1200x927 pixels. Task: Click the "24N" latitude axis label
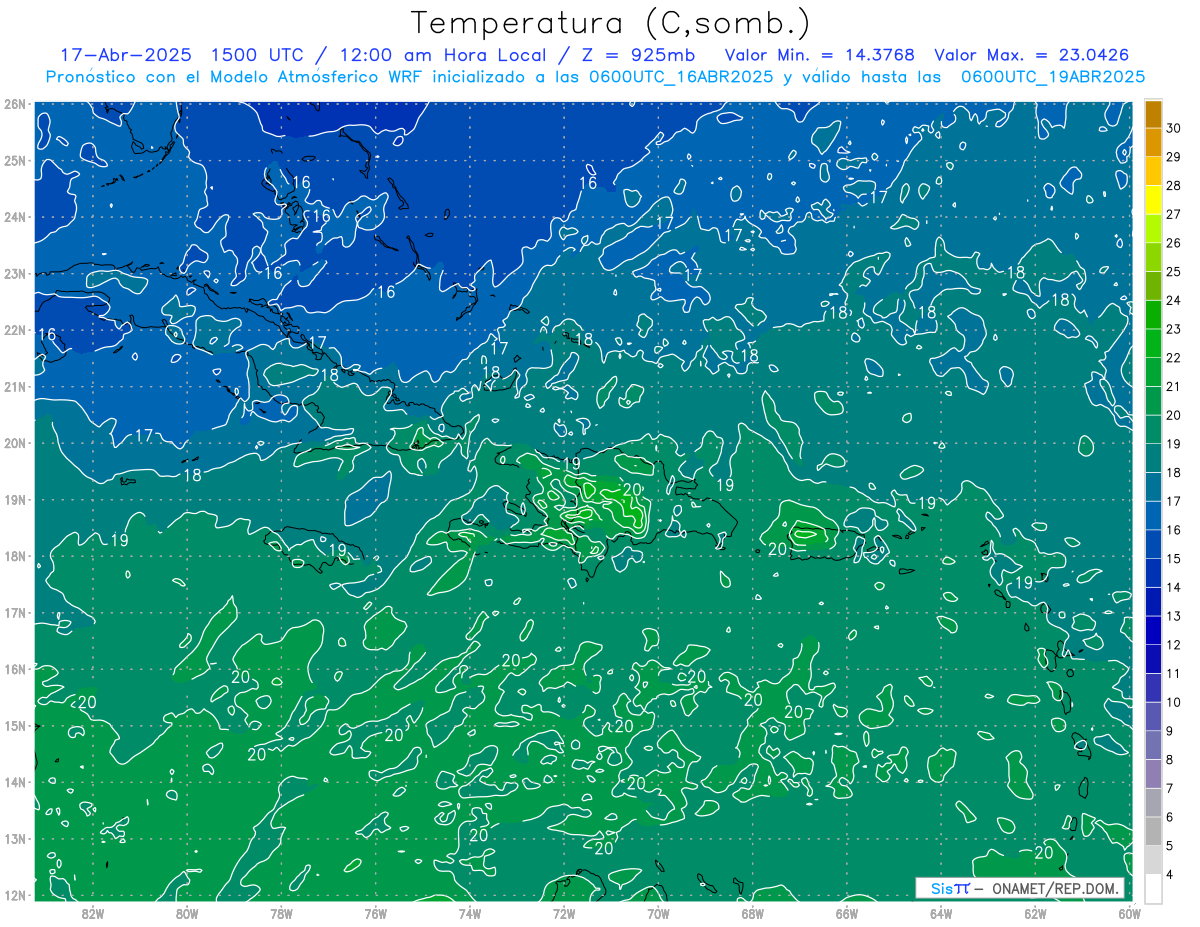pyautogui.click(x=15, y=217)
